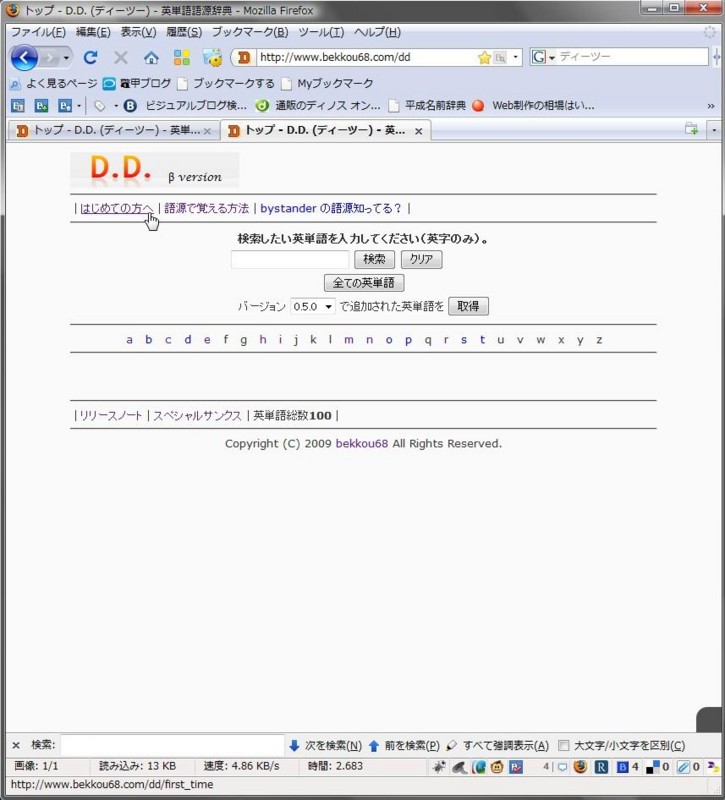
Task: Open the 編集(E) menu
Action: [x=93, y=32]
